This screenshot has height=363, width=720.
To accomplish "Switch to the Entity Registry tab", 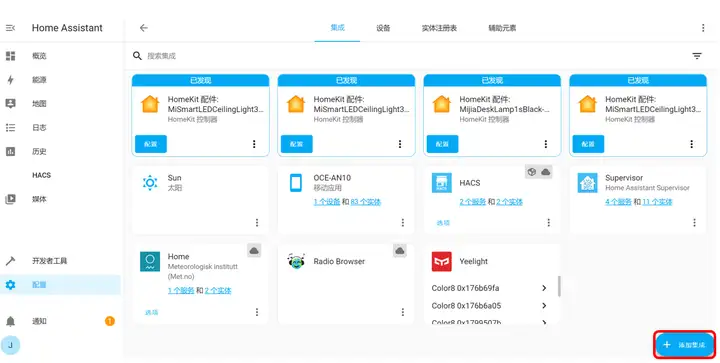I will [x=439, y=28].
